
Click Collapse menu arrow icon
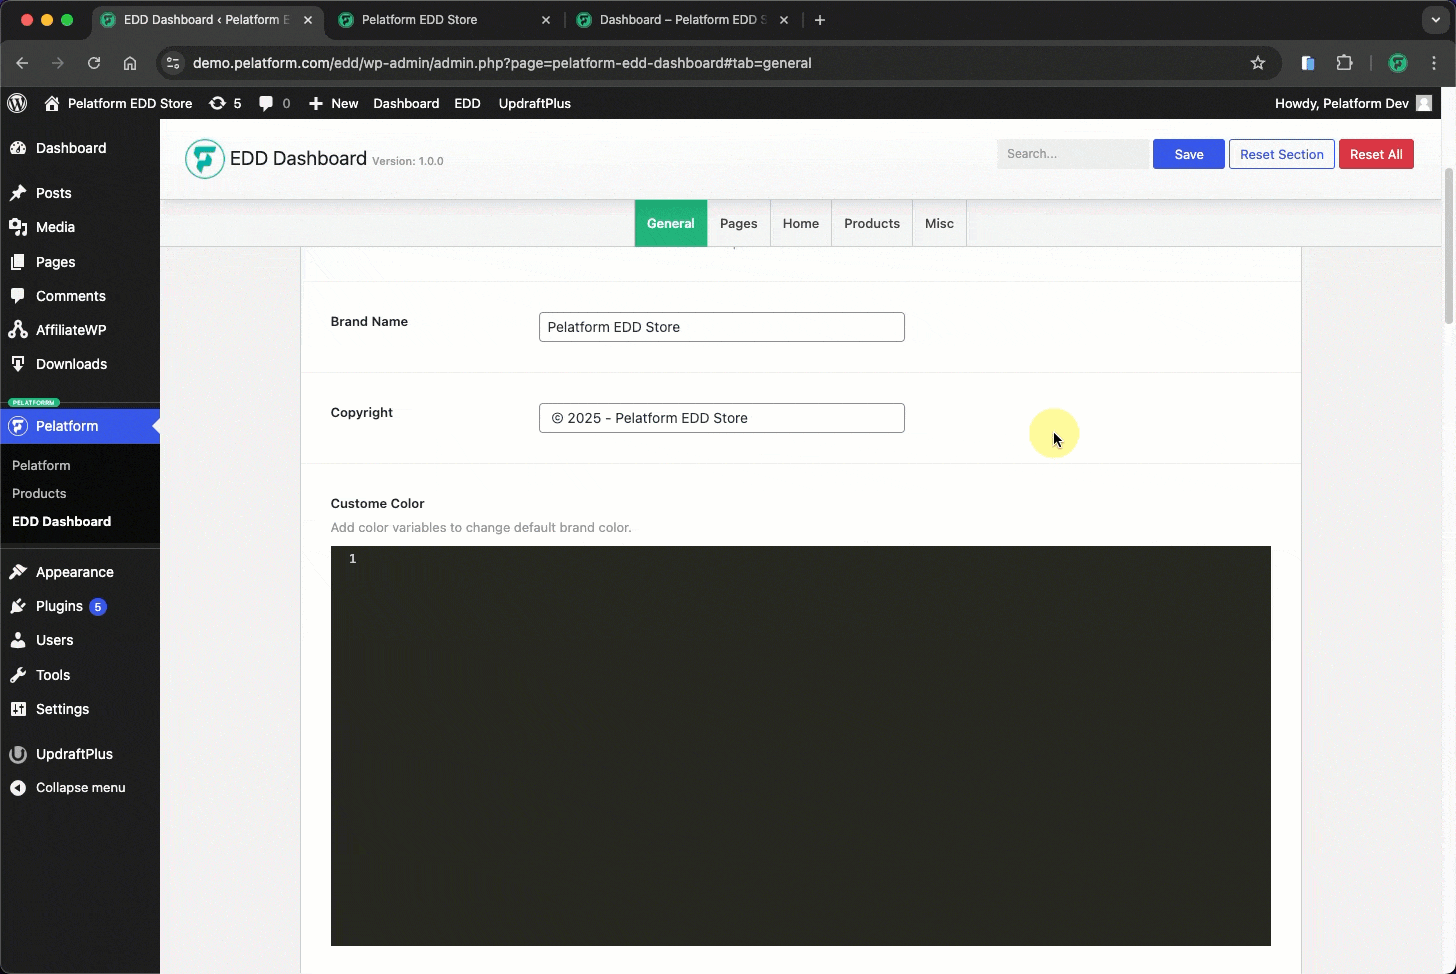tap(18, 788)
